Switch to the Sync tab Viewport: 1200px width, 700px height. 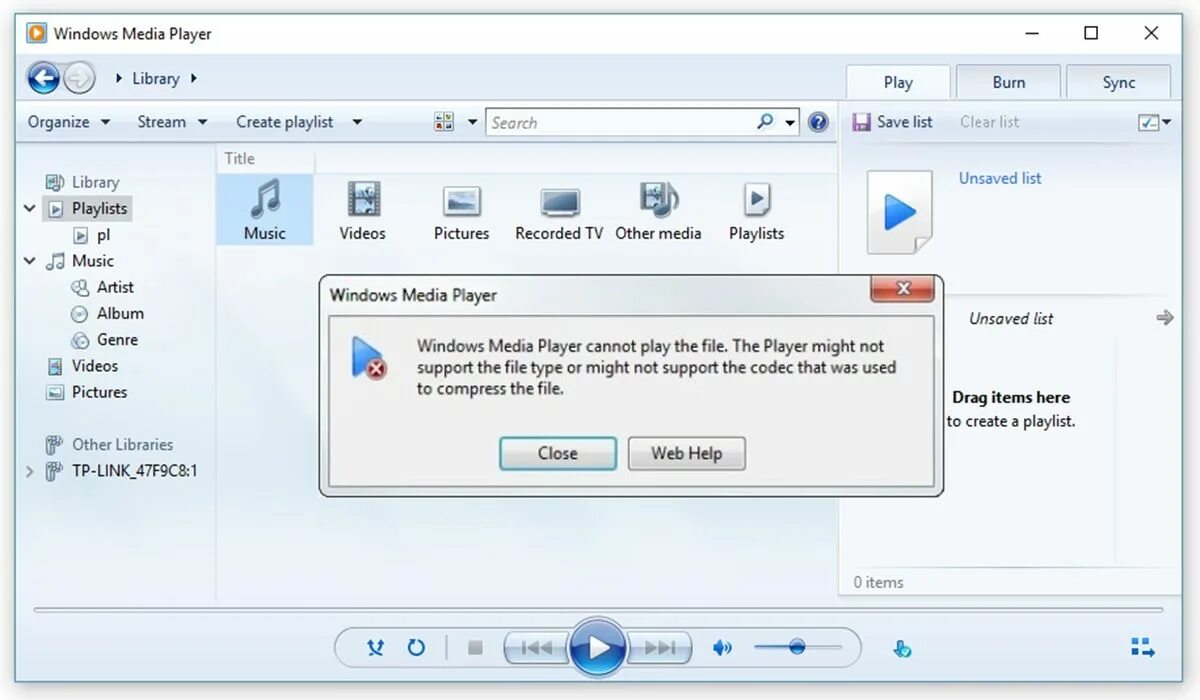(x=1118, y=83)
